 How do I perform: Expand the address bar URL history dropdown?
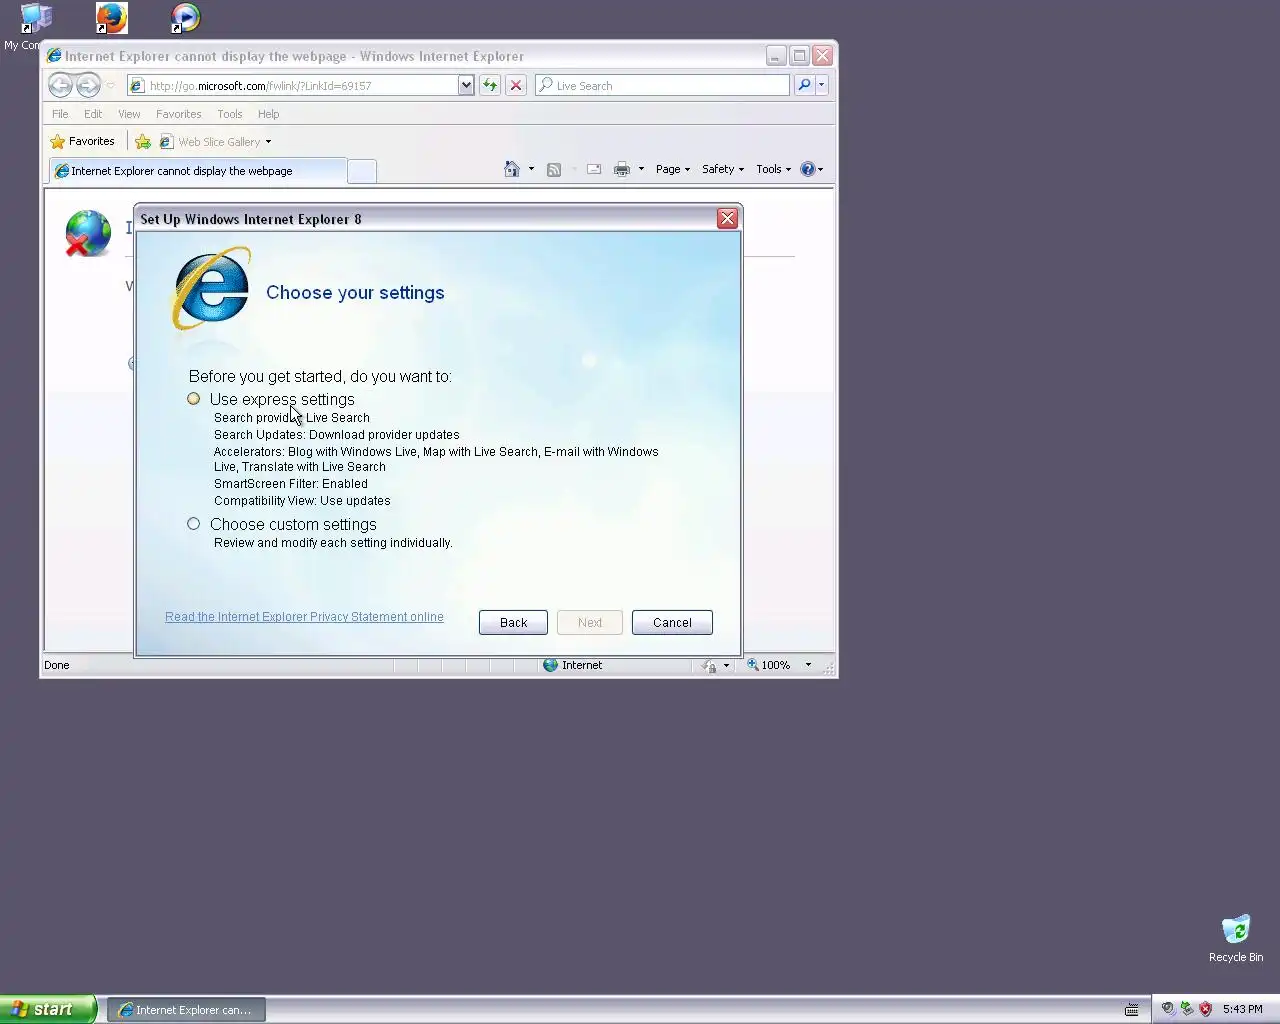(x=466, y=86)
